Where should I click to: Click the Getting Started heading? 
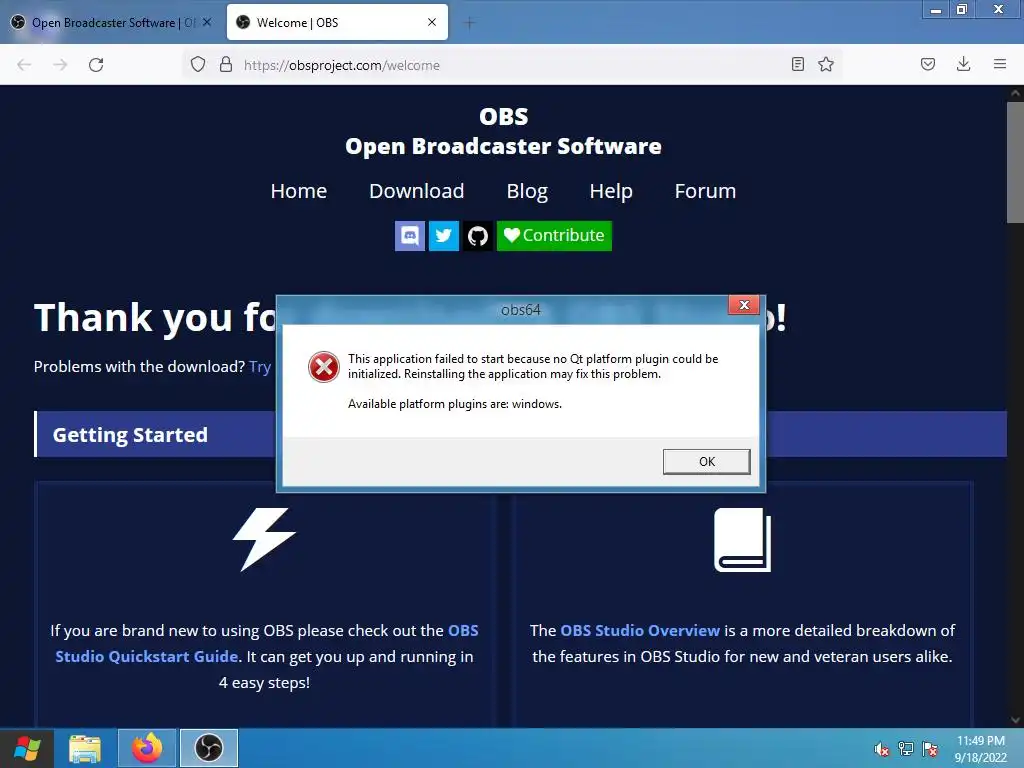[x=130, y=435]
